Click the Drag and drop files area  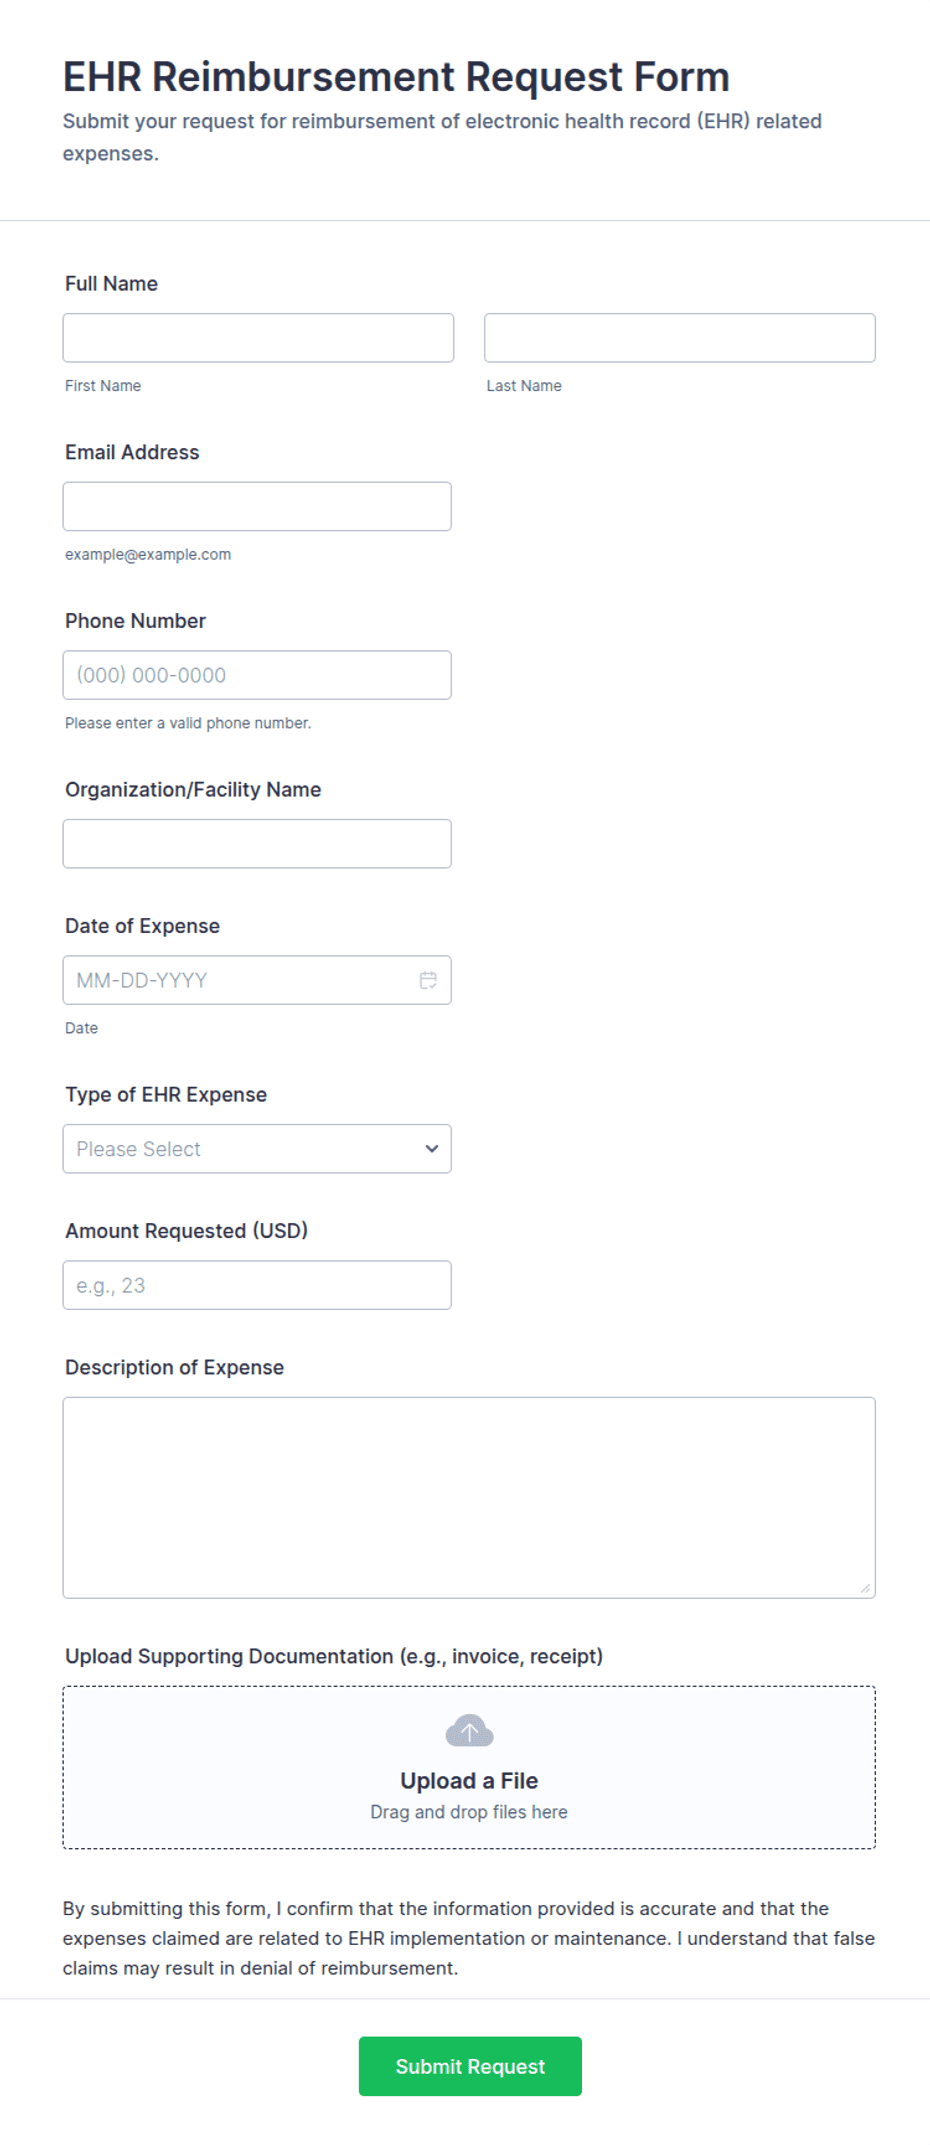pos(469,1812)
